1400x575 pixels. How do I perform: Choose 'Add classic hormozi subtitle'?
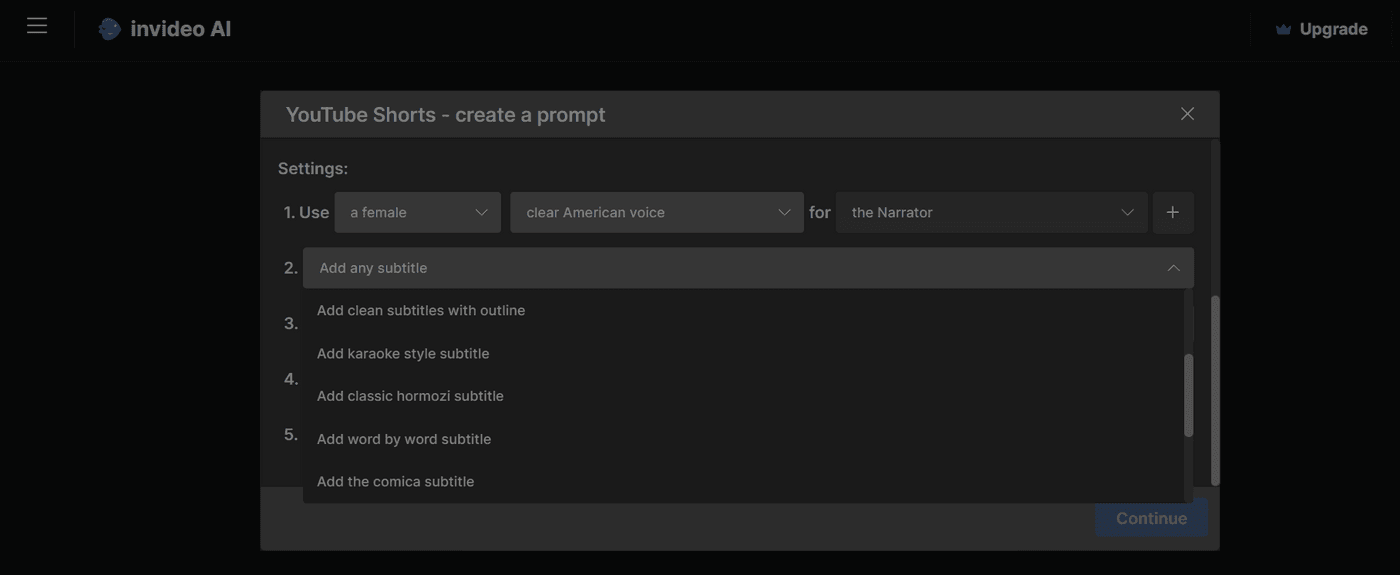click(x=743, y=396)
